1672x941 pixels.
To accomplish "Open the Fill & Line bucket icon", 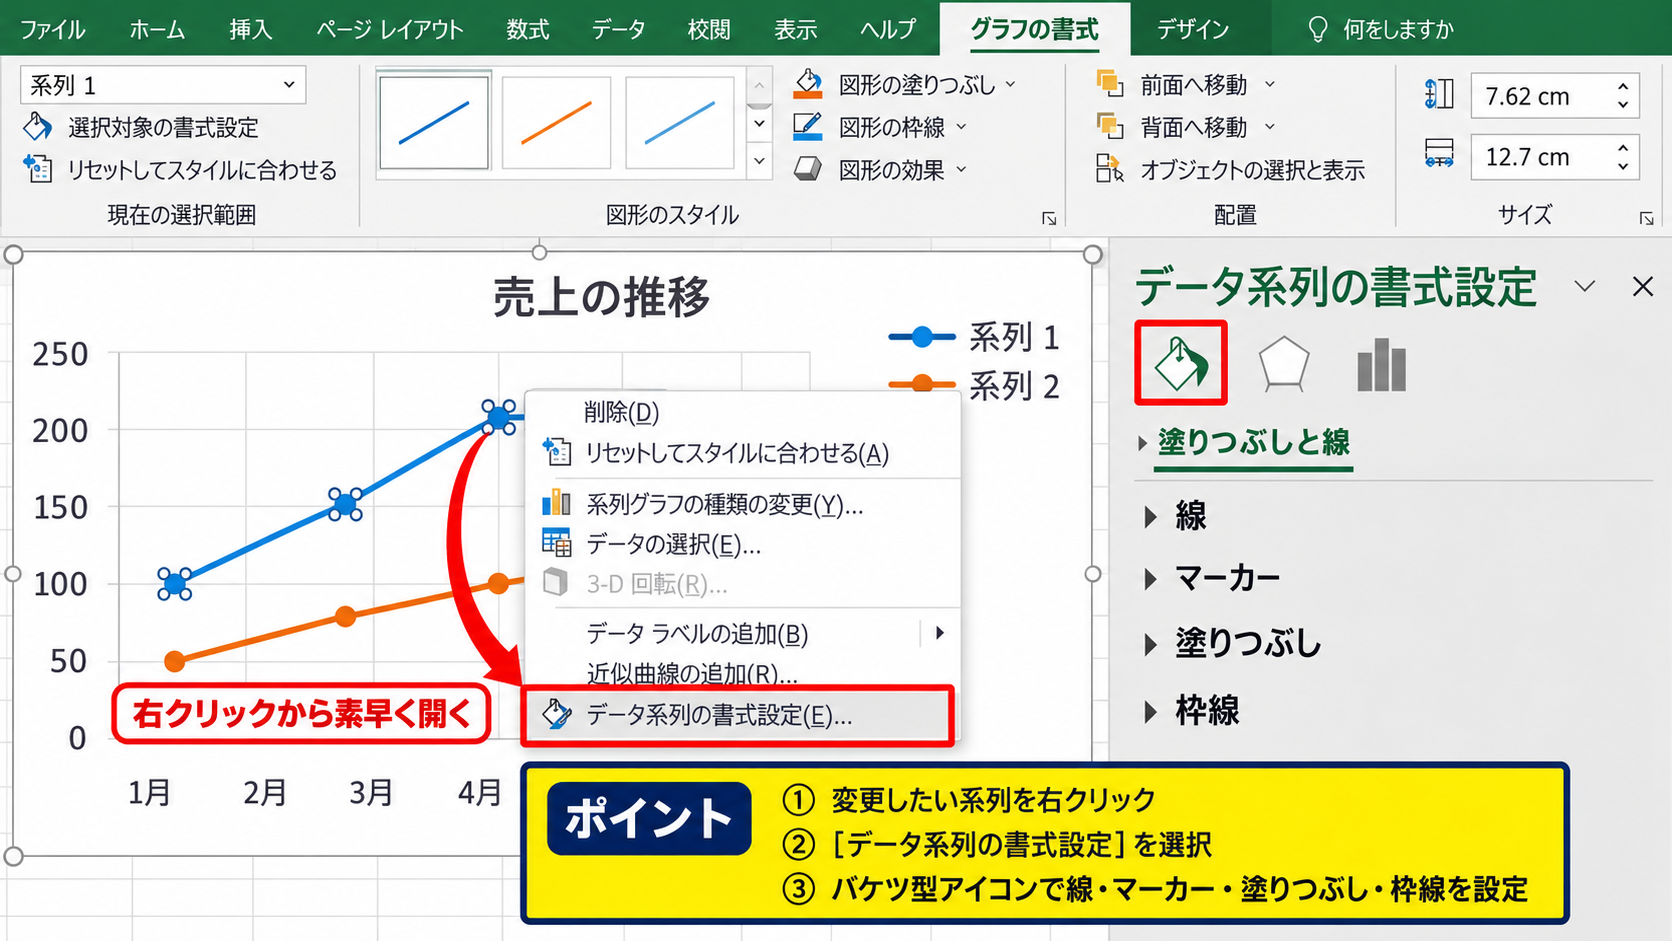I will [x=1181, y=363].
